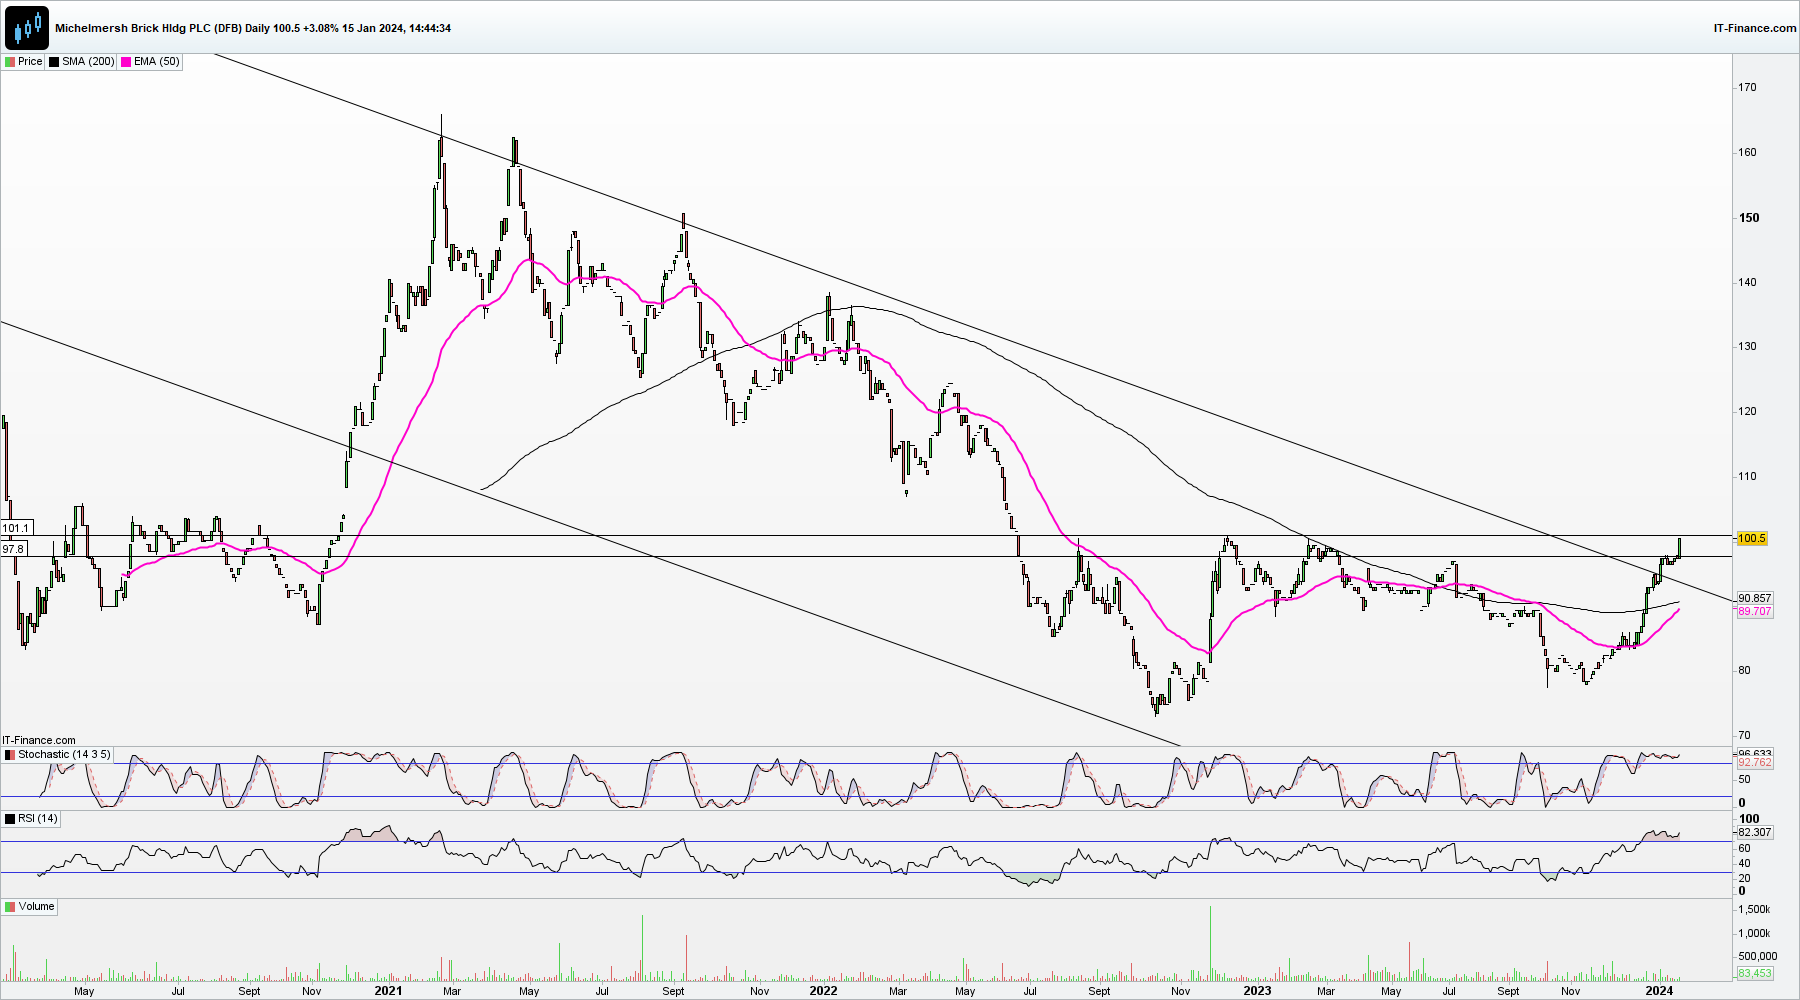
Task: Click the 160 price axis label
Action: click(1747, 152)
